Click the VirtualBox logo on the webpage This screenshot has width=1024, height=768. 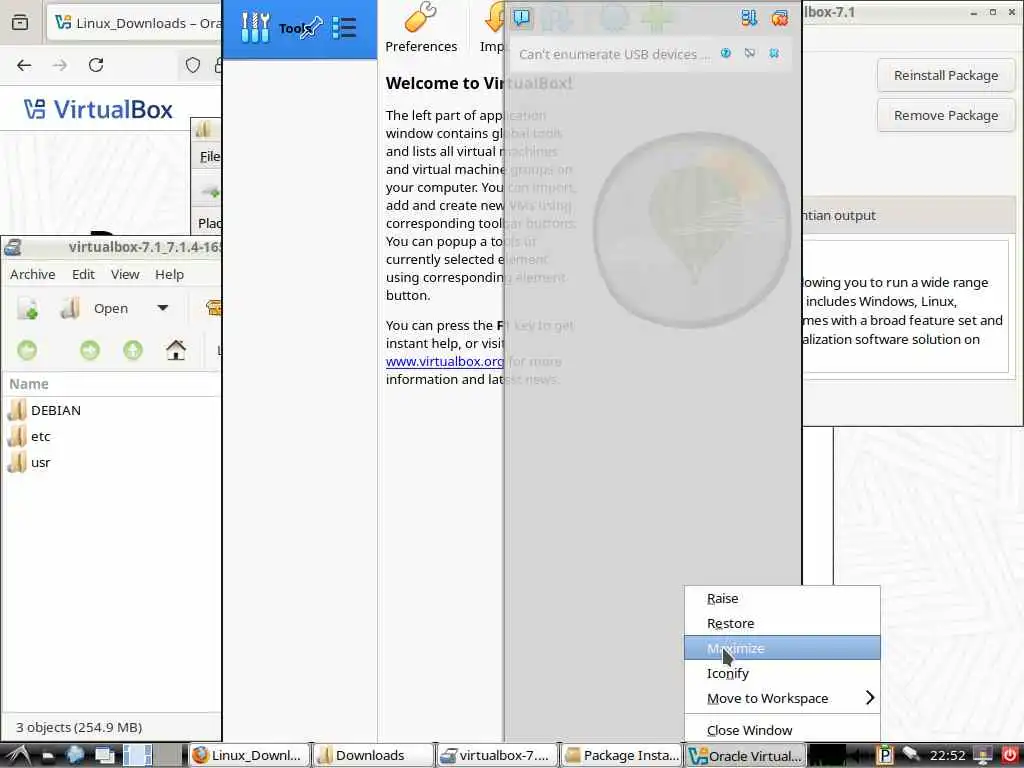99,109
